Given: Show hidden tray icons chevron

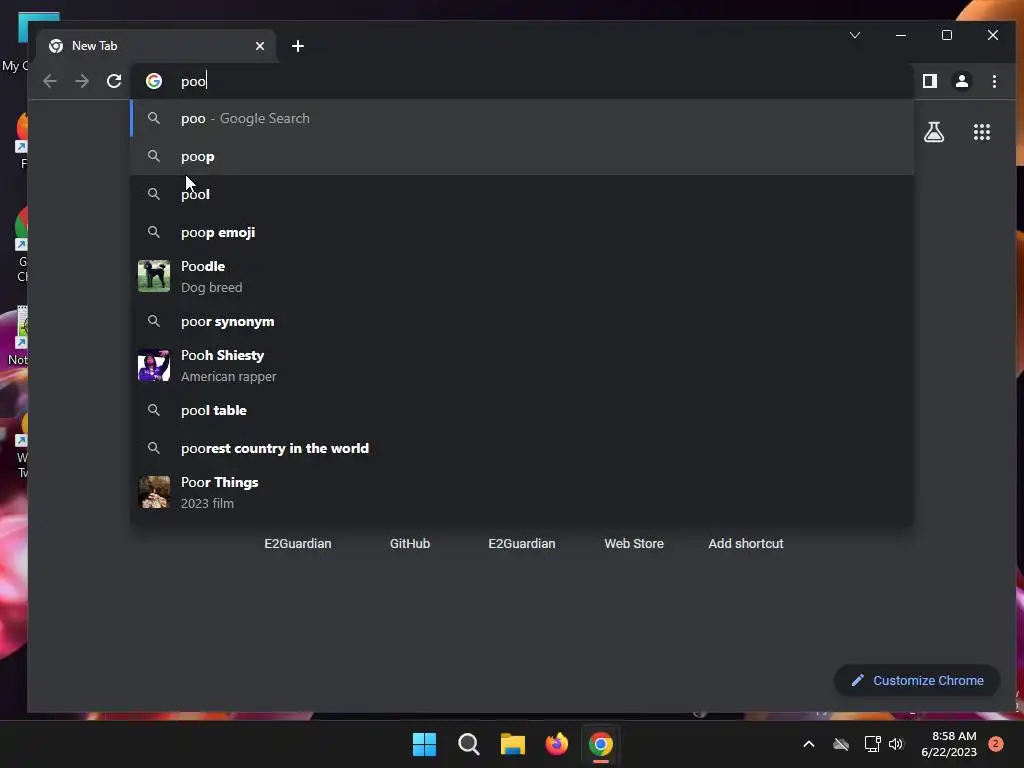Looking at the screenshot, I should tap(808, 744).
